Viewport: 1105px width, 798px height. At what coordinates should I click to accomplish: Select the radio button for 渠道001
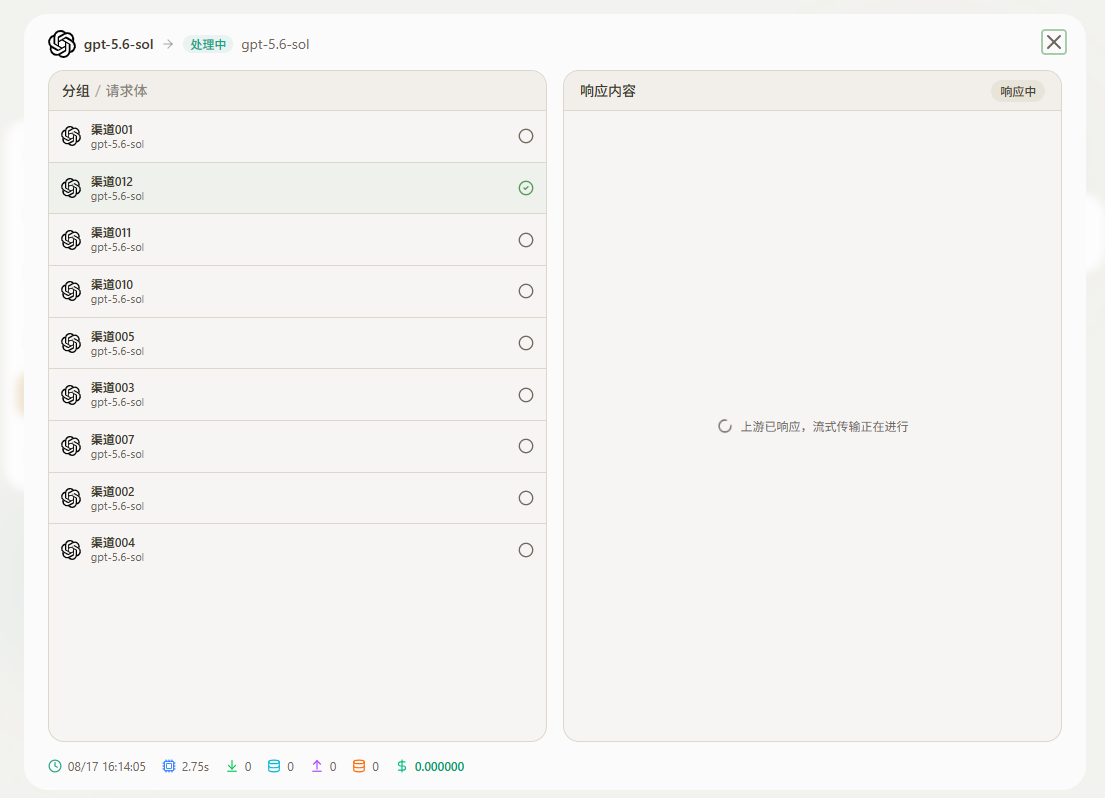[526, 136]
